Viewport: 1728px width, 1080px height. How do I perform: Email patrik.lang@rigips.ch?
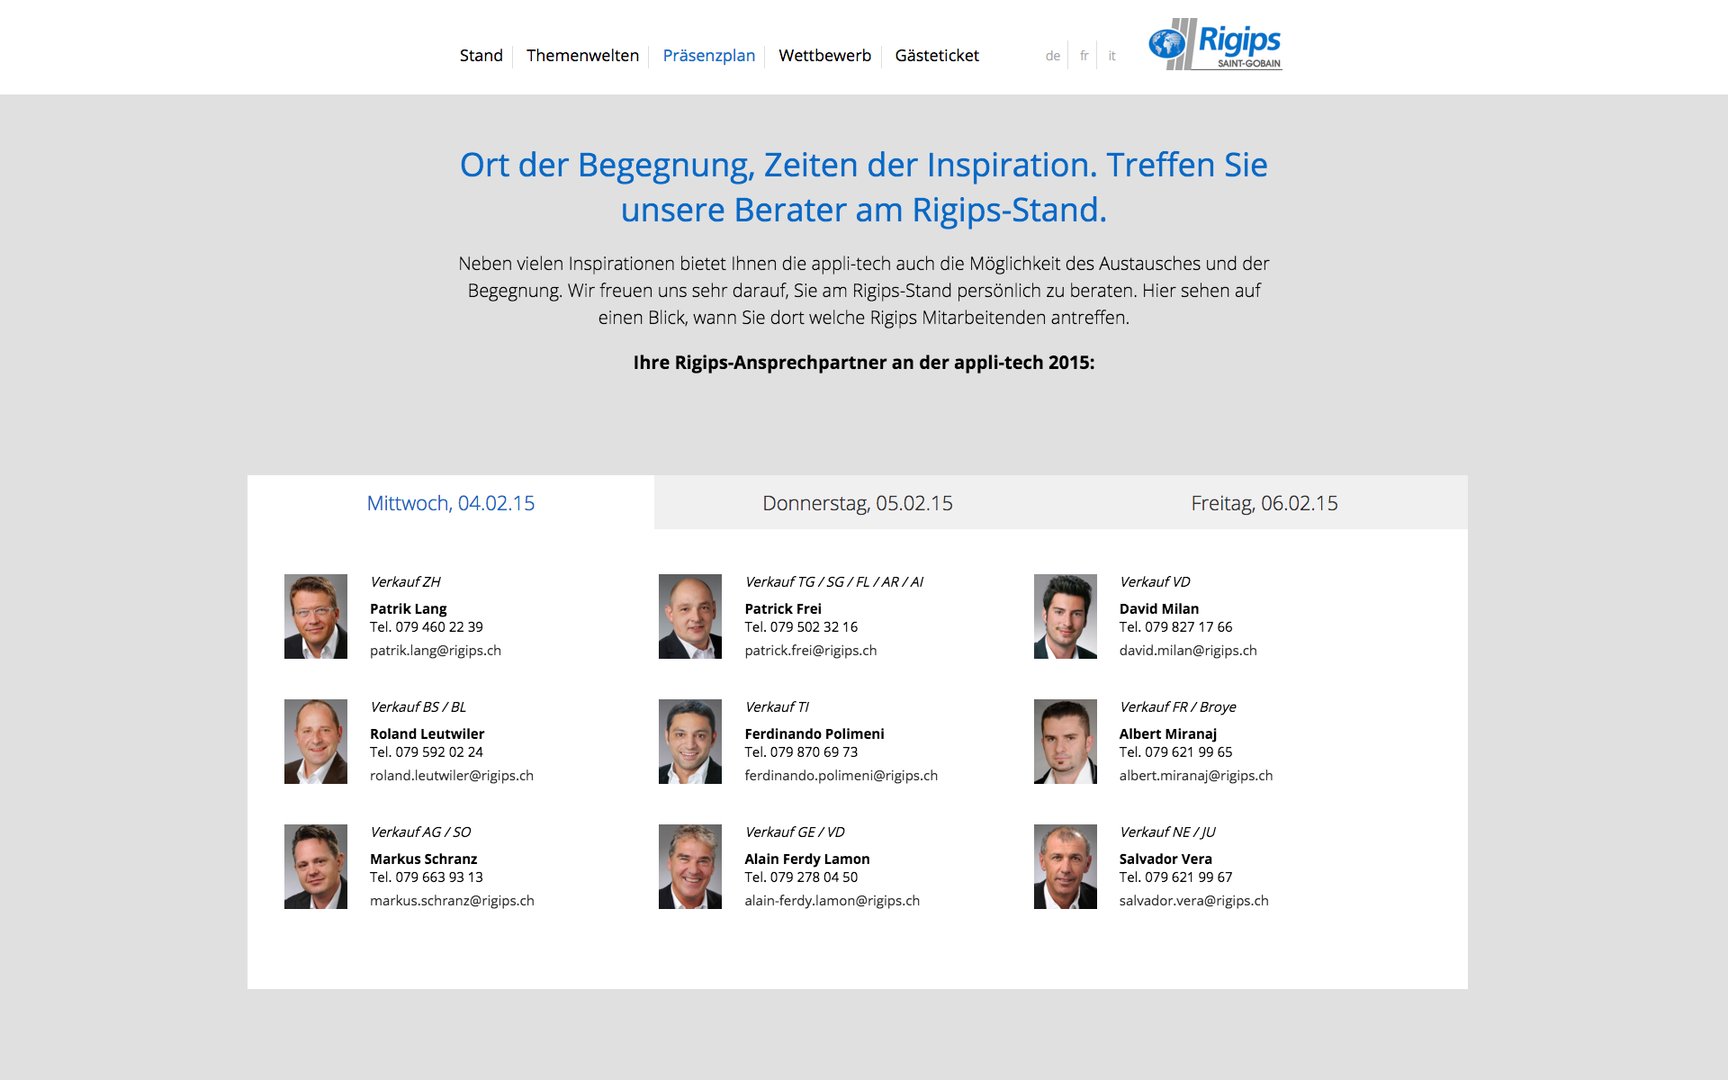click(436, 650)
